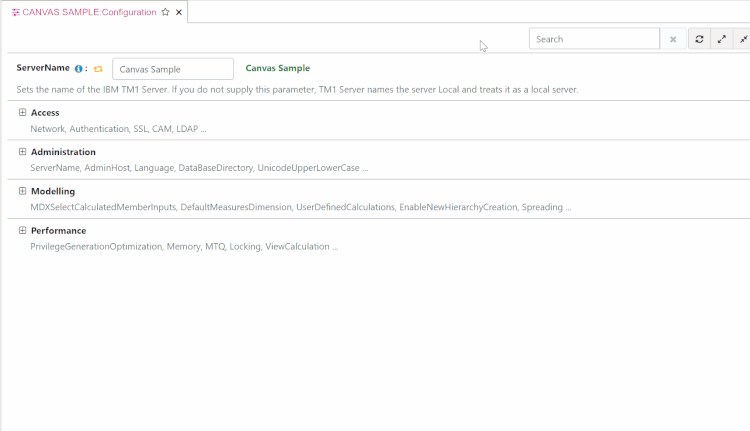Screen dimensions: 750x431
Task: Click the ServerName text input box
Action: [x=173, y=69]
